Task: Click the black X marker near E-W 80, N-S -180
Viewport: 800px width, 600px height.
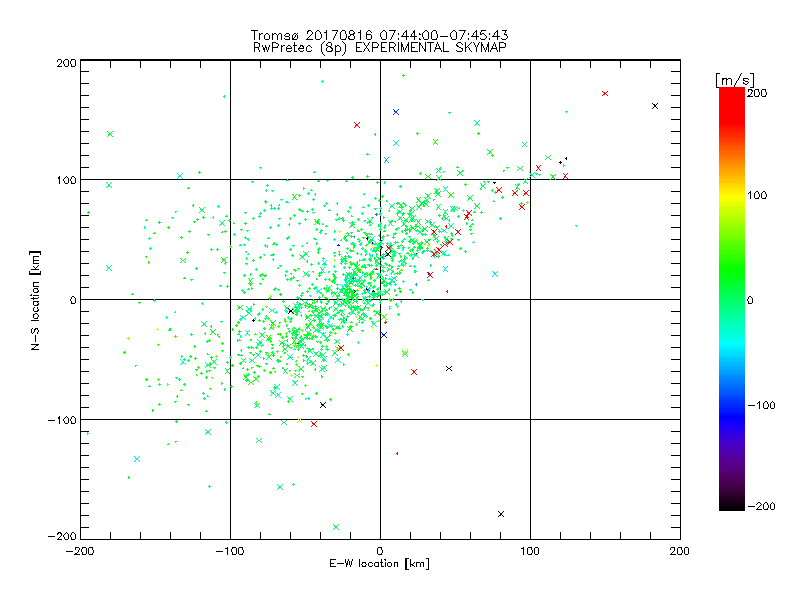Action: click(501, 514)
